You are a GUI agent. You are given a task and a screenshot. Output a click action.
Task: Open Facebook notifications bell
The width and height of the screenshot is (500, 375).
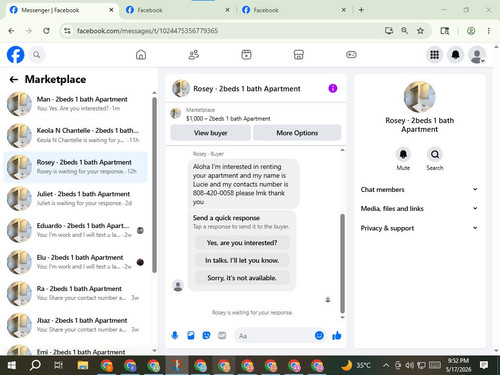pos(456,55)
